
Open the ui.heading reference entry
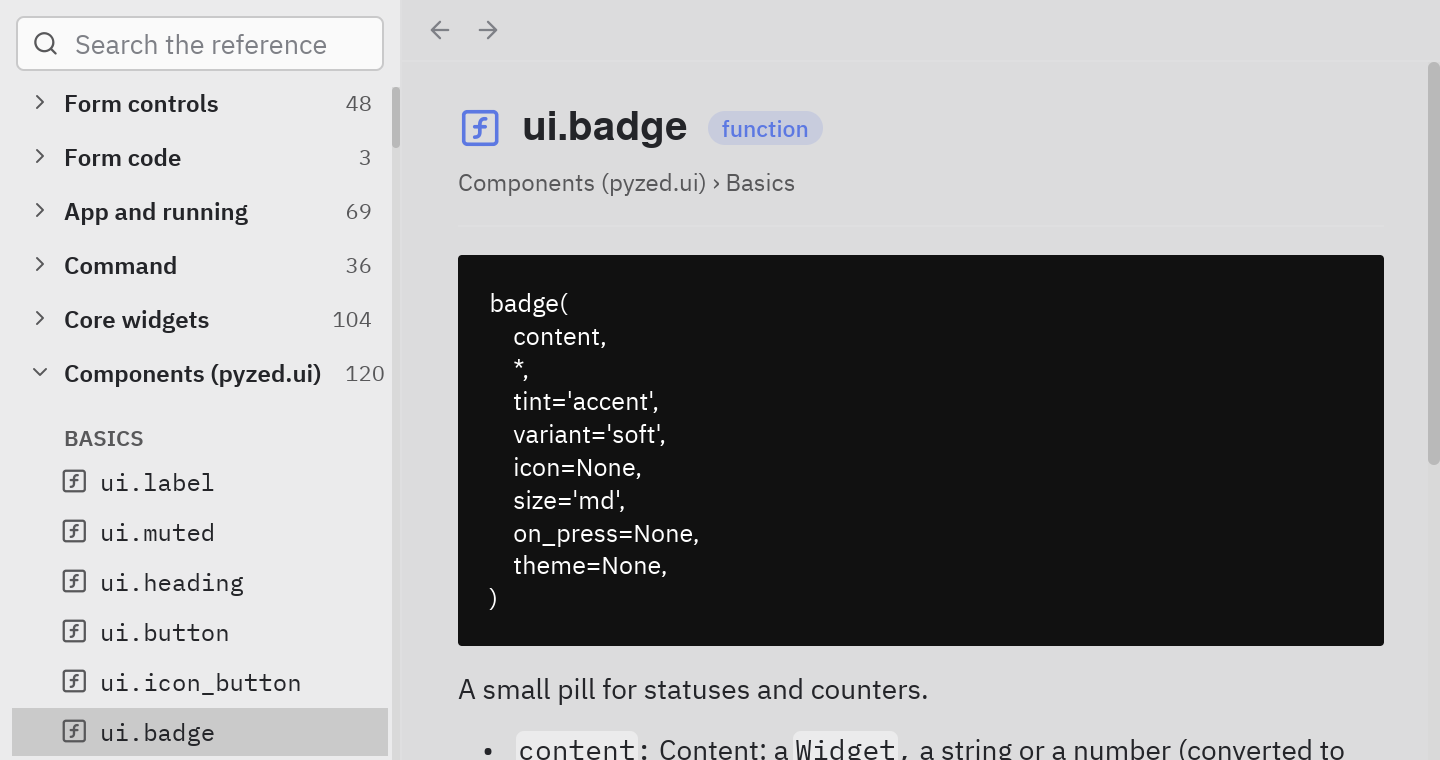pyautogui.click(x=200, y=582)
